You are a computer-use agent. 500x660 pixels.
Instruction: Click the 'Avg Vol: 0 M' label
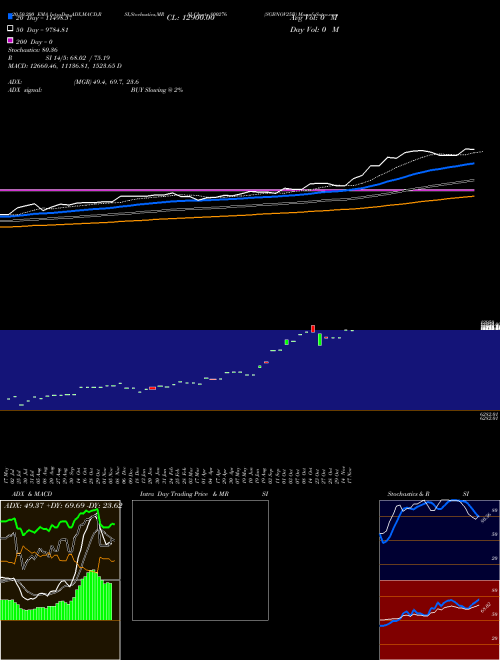314,18
